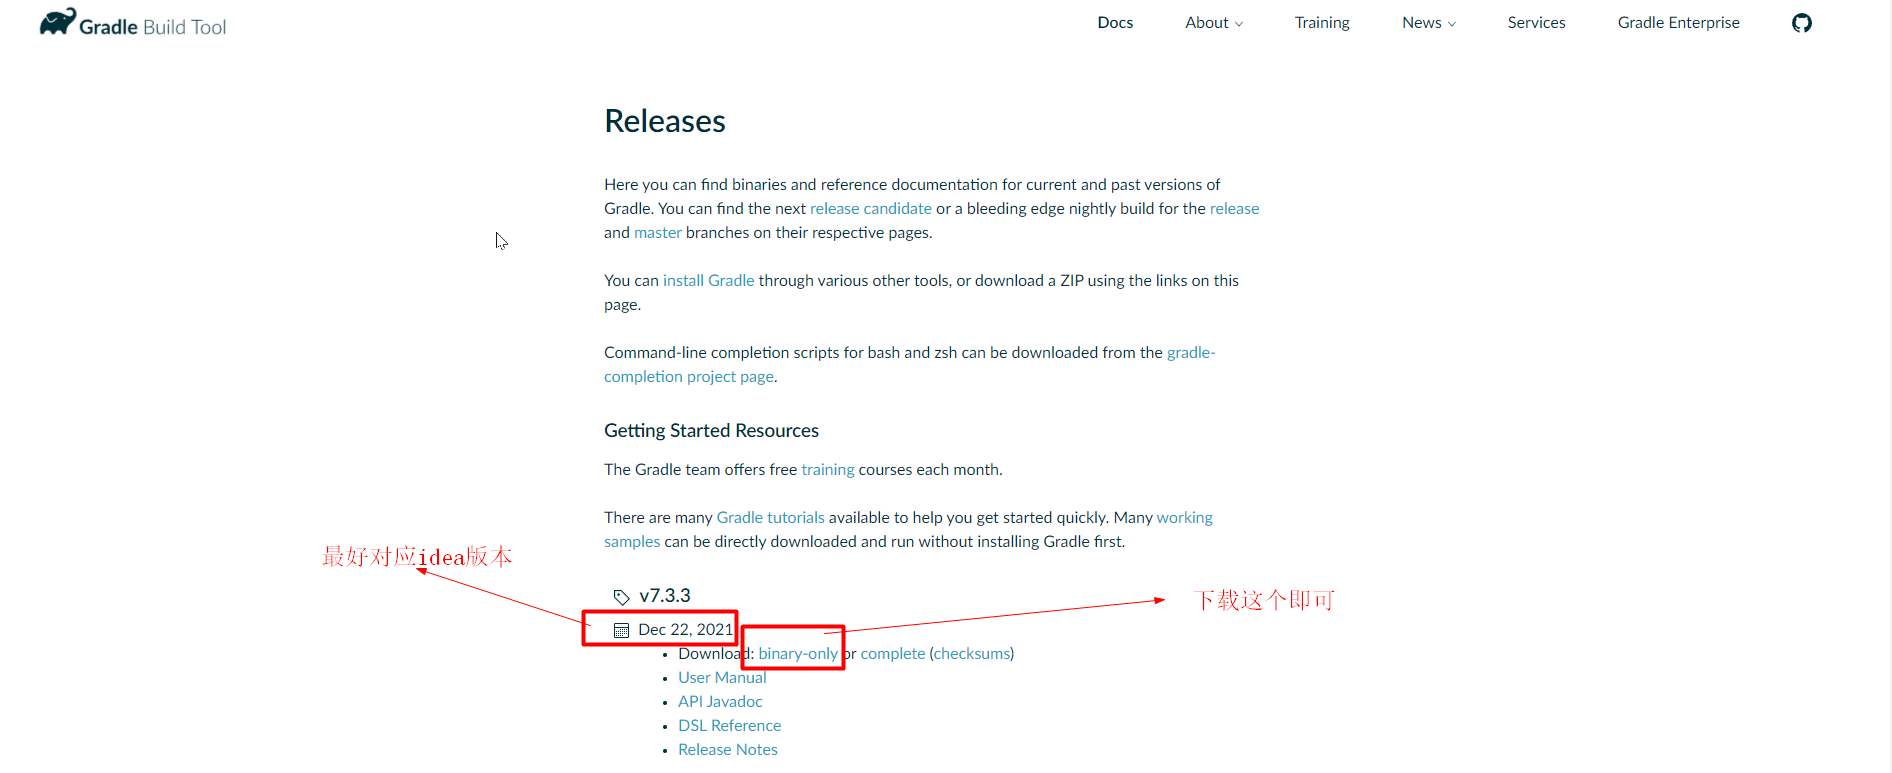The width and height of the screenshot is (1892, 773).
Task: Open the Gradle tutorials link
Action: coord(770,517)
